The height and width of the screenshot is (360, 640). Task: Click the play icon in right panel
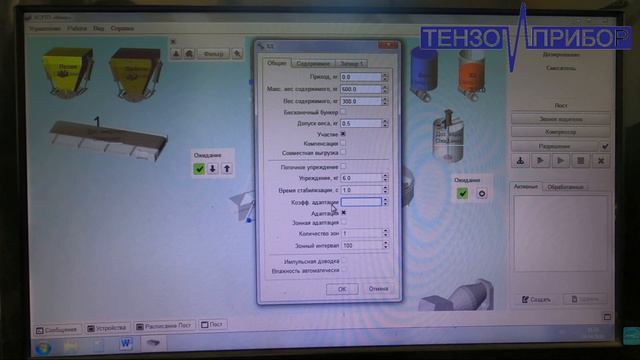point(560,161)
